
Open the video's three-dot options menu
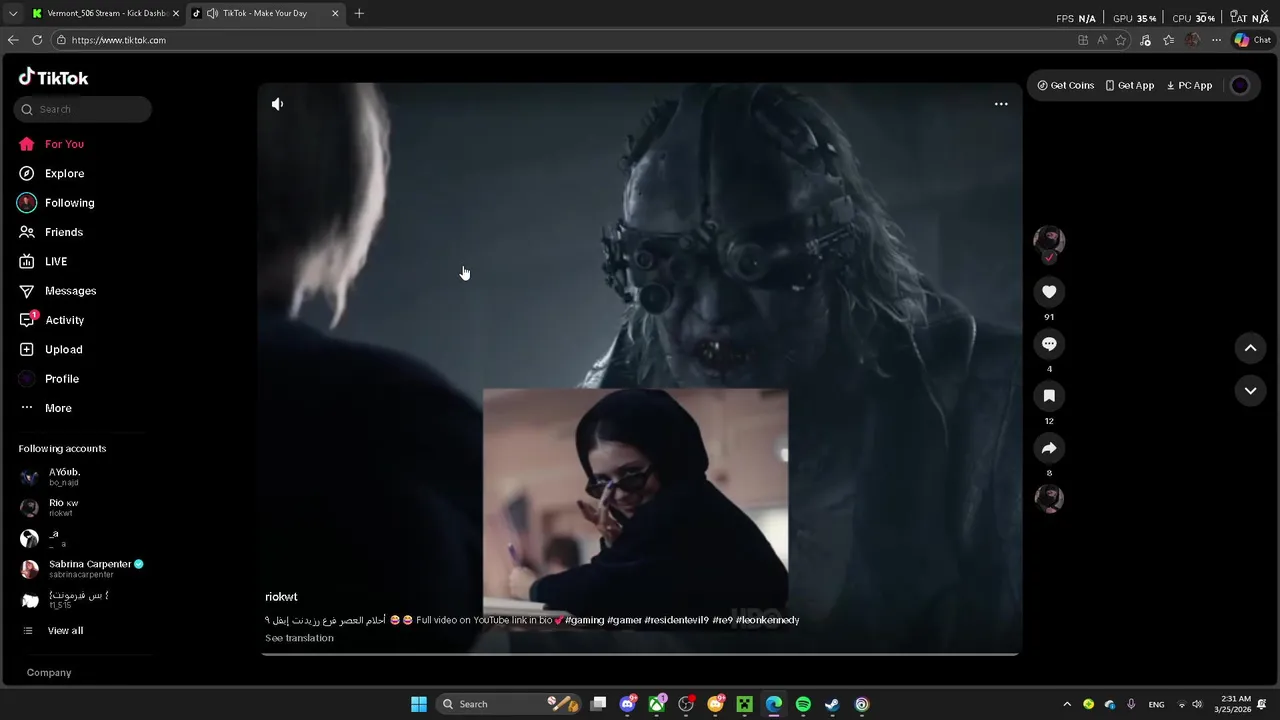(x=1001, y=104)
